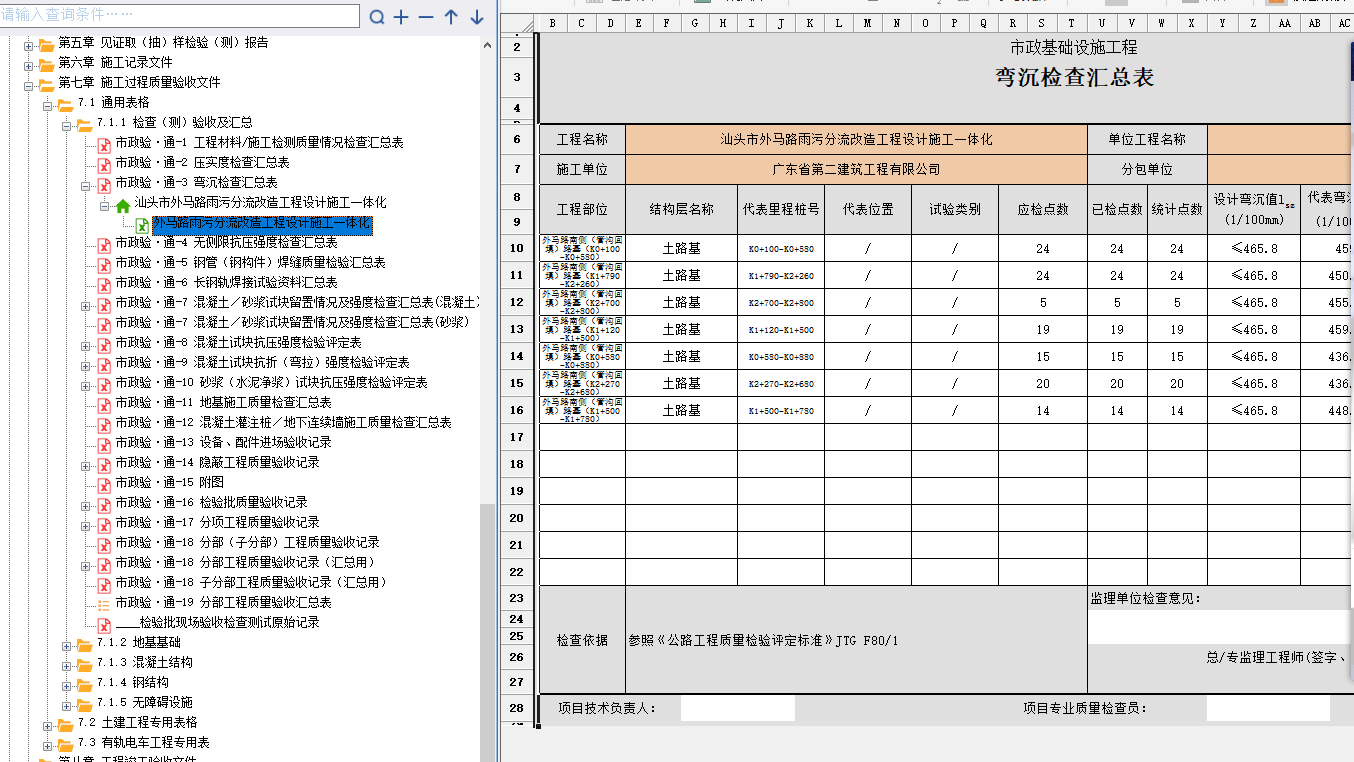
Task: Open 市政验·通-2 压实度检查汇总表
Action: point(202,163)
